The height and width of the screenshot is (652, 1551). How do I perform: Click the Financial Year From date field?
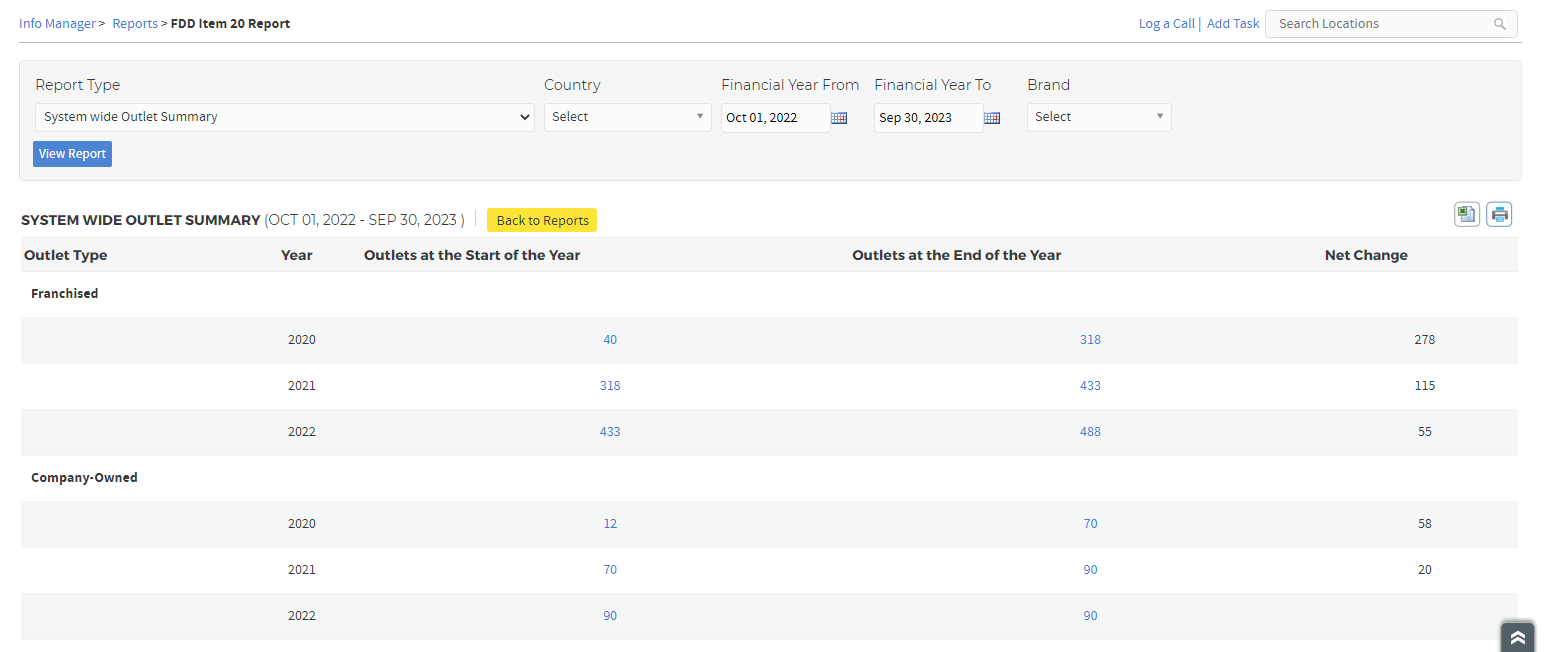(x=776, y=118)
